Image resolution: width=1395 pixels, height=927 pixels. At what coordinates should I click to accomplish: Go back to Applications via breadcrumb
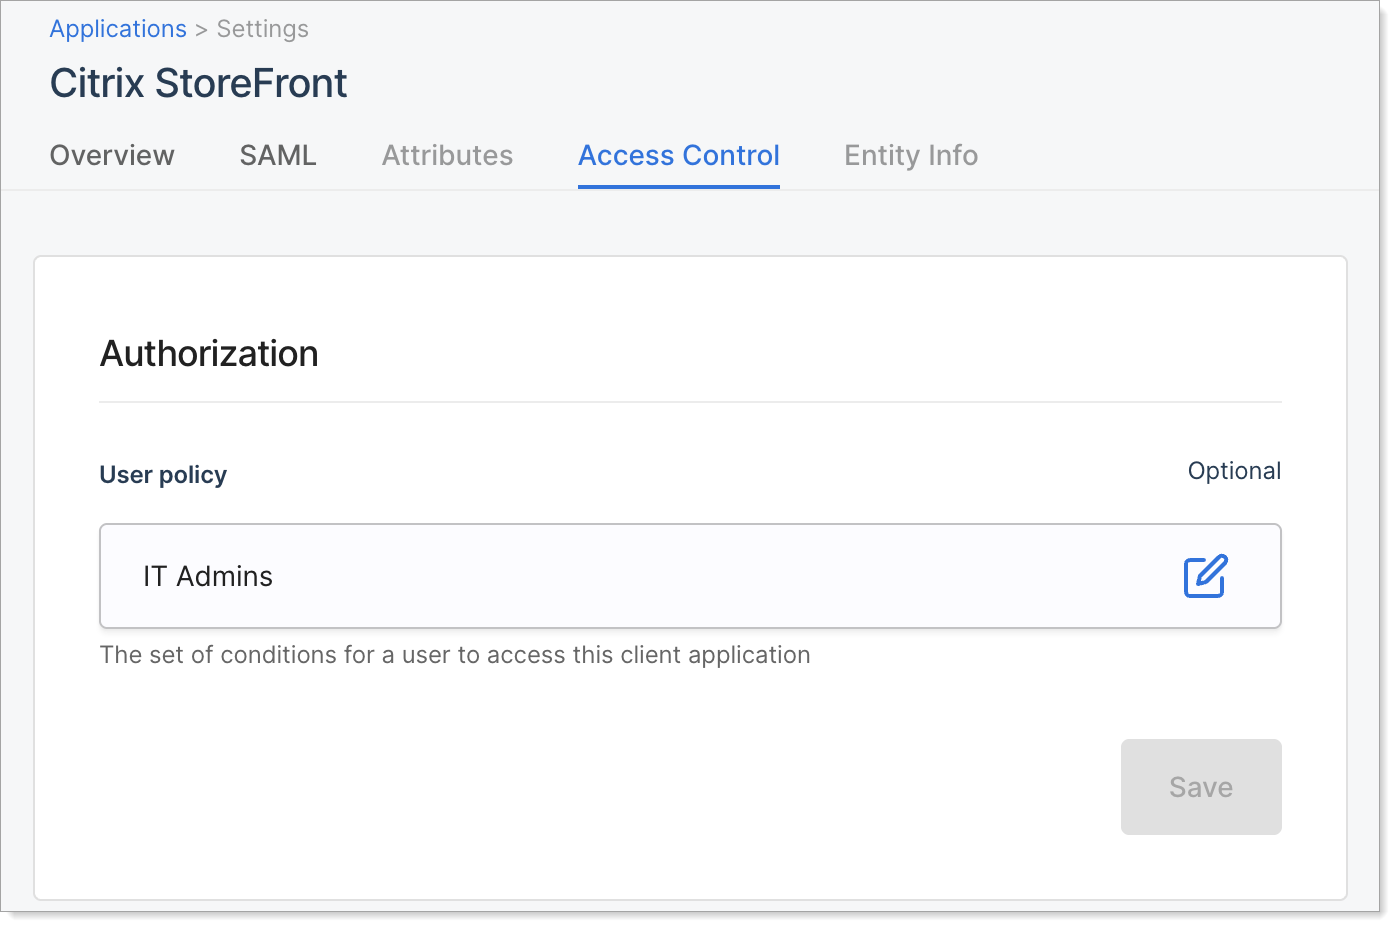click(118, 29)
